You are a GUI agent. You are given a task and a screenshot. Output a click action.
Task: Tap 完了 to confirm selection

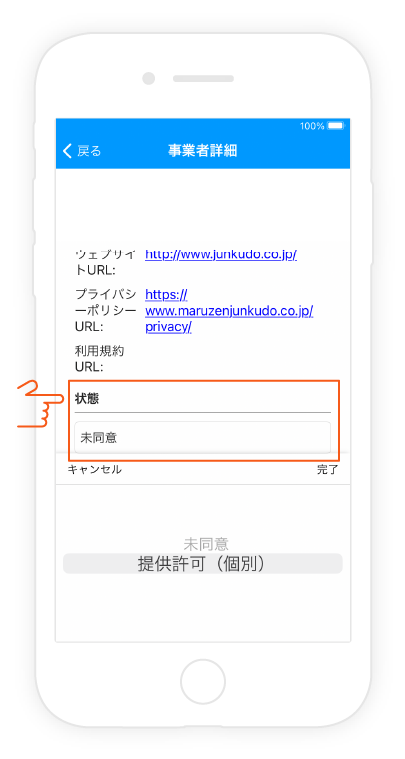[x=328, y=469]
